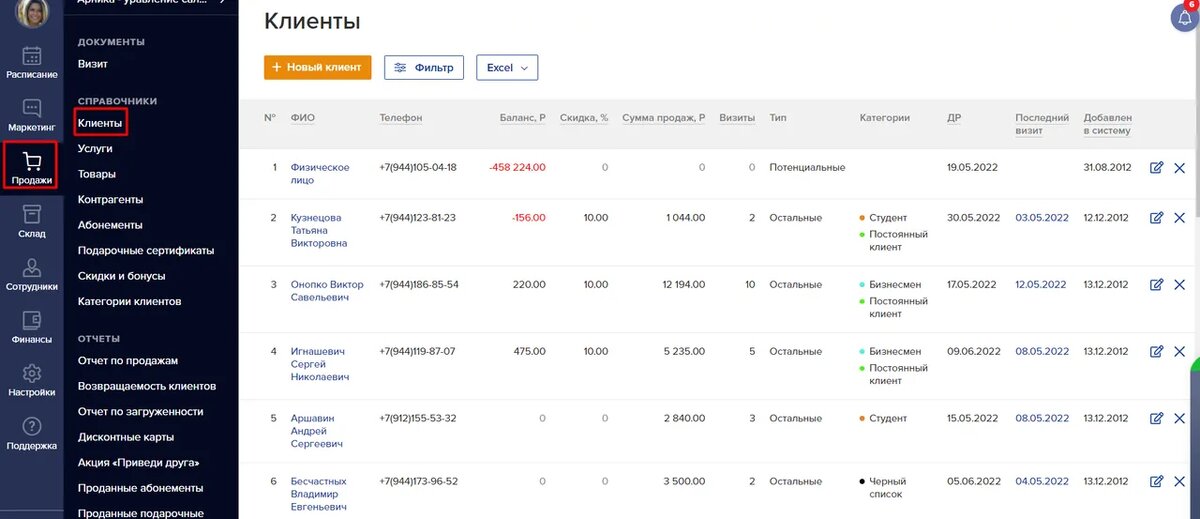Viewport: 1200px width, 519px height.
Task: Open last visit 12.05.2022 link
Action: click(x=1042, y=285)
